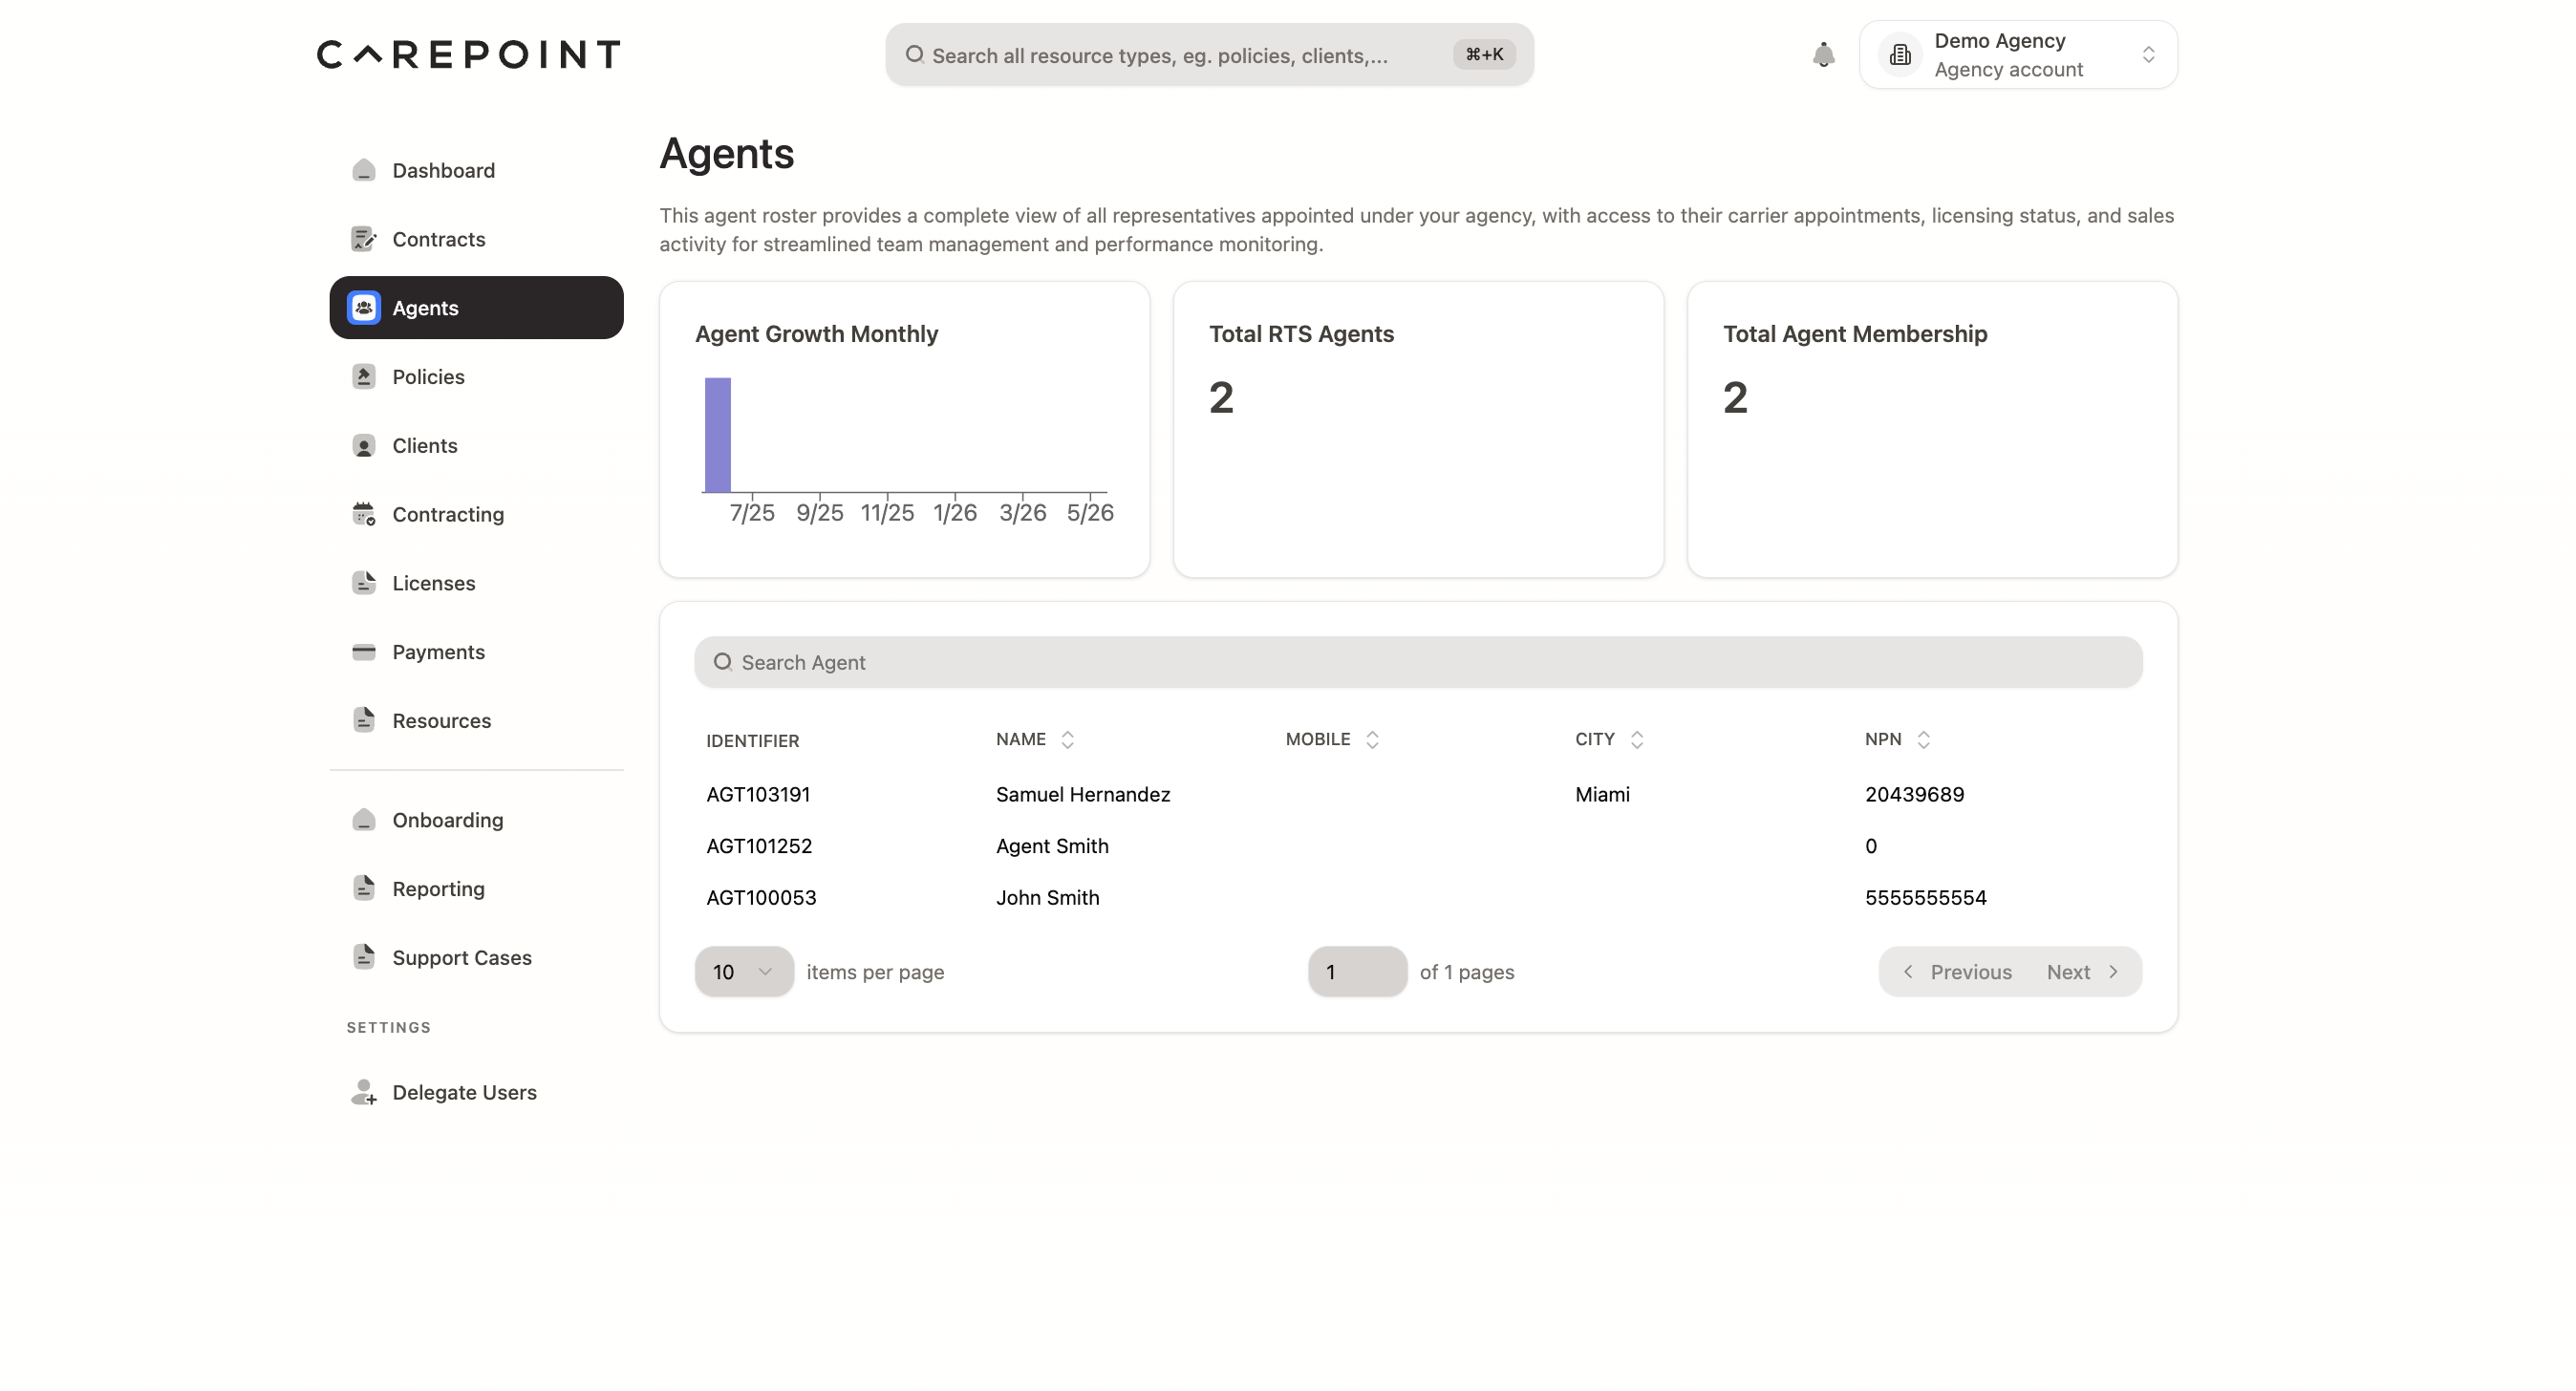Click the CAREPOINT logo
The height and width of the screenshot is (1391, 2576).
(469, 54)
